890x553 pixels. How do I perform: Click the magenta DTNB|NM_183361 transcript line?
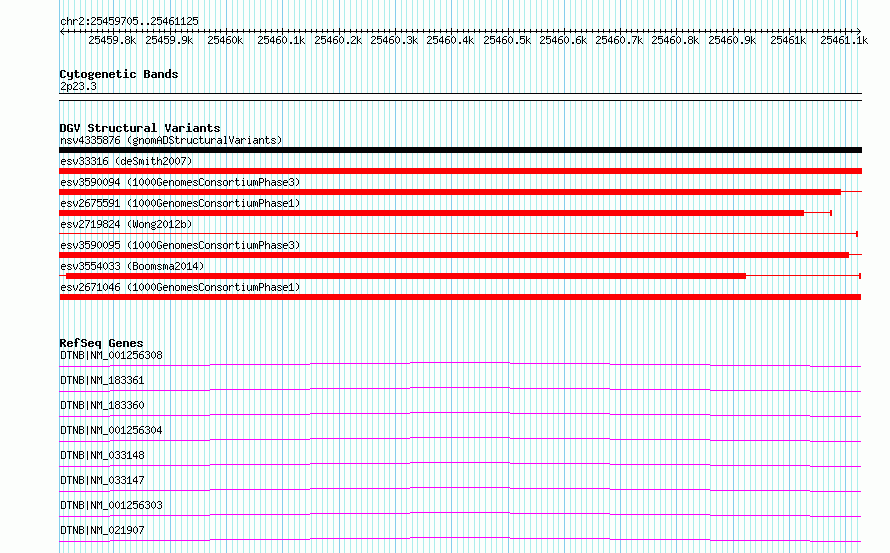460,389
